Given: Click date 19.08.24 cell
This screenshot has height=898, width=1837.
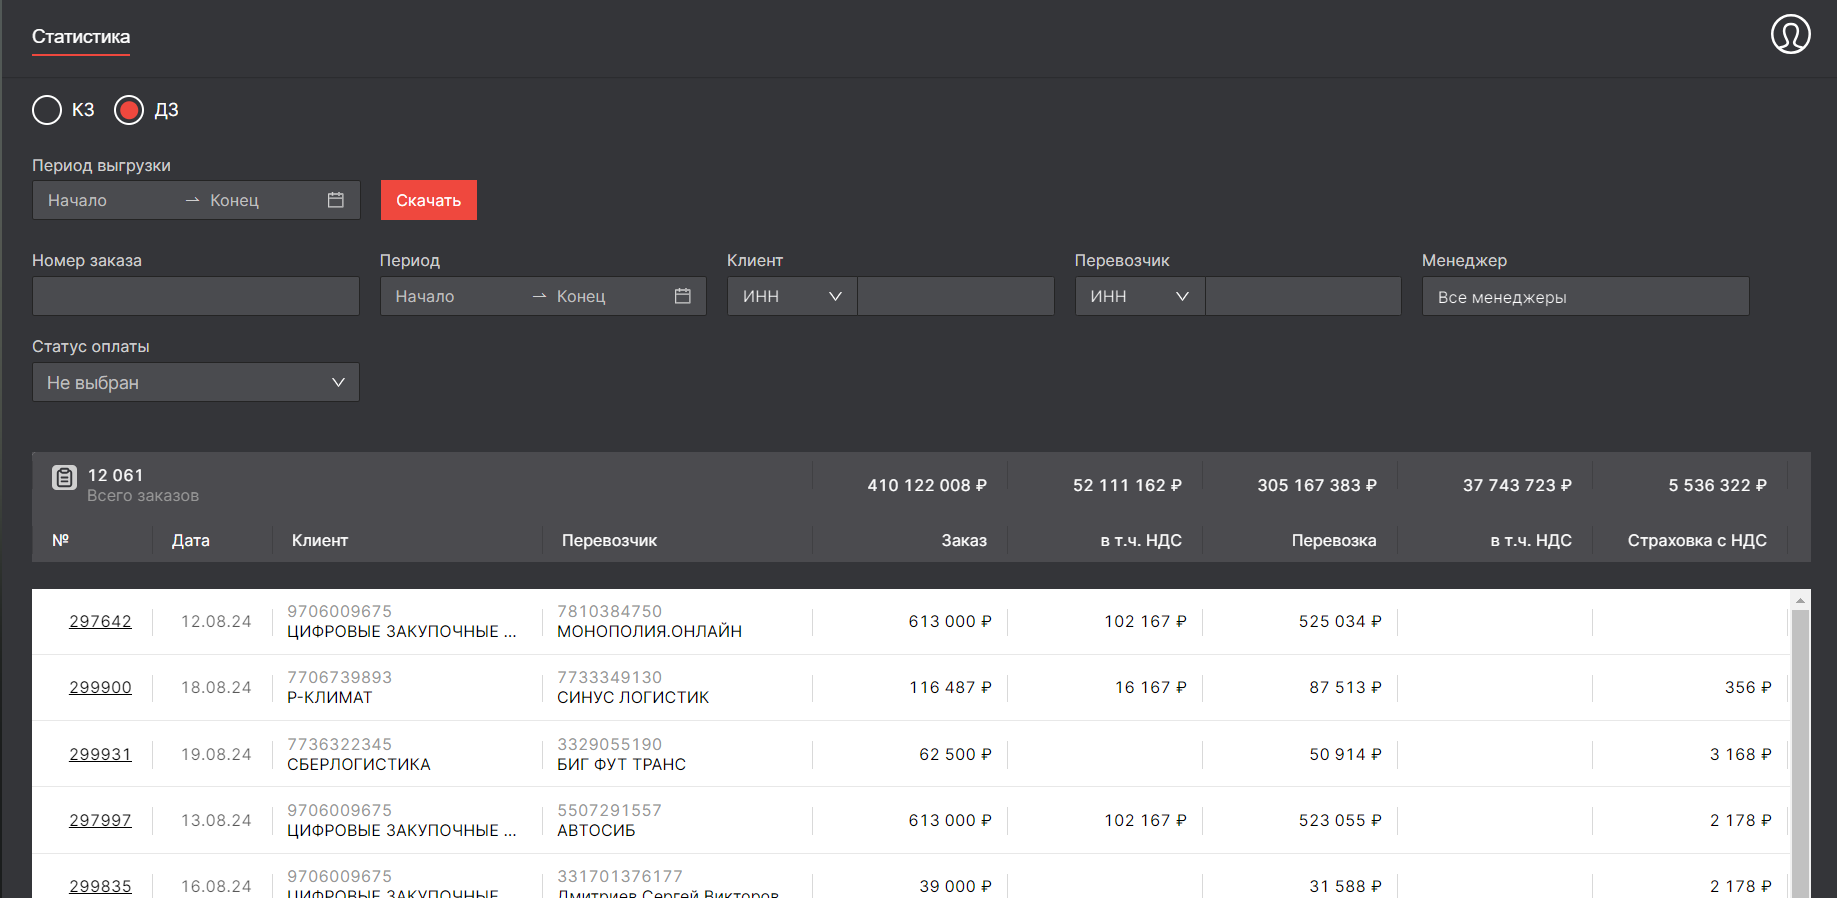Looking at the screenshot, I should 216,754.
